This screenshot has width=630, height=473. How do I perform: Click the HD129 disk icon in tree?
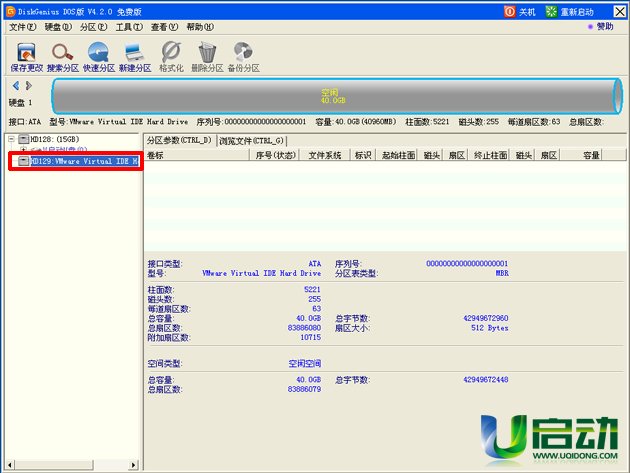coord(24,161)
